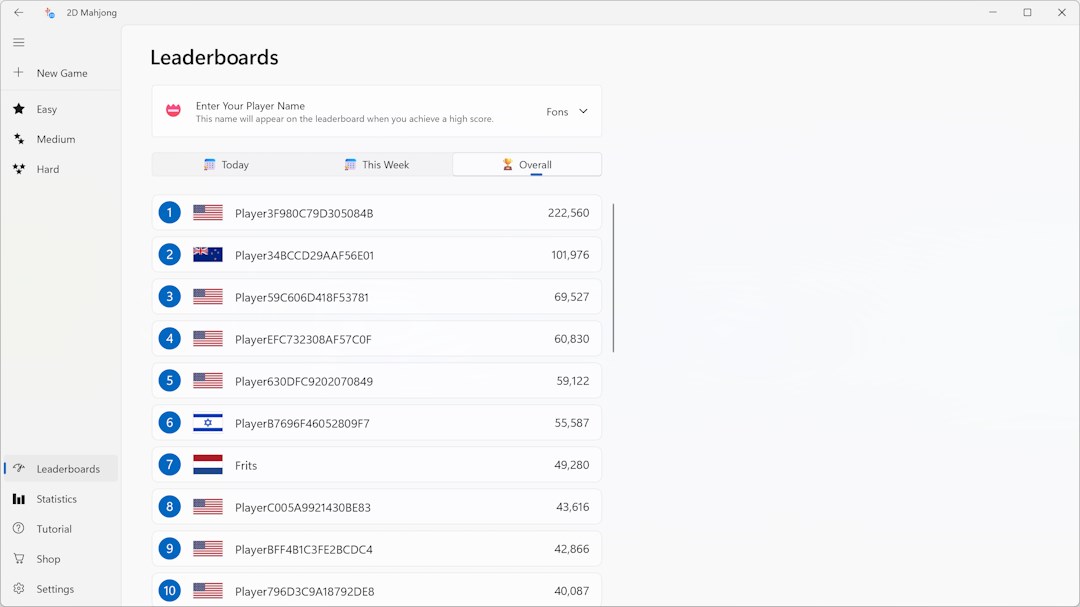Choose the Medium difficulty level

[x=55, y=139]
